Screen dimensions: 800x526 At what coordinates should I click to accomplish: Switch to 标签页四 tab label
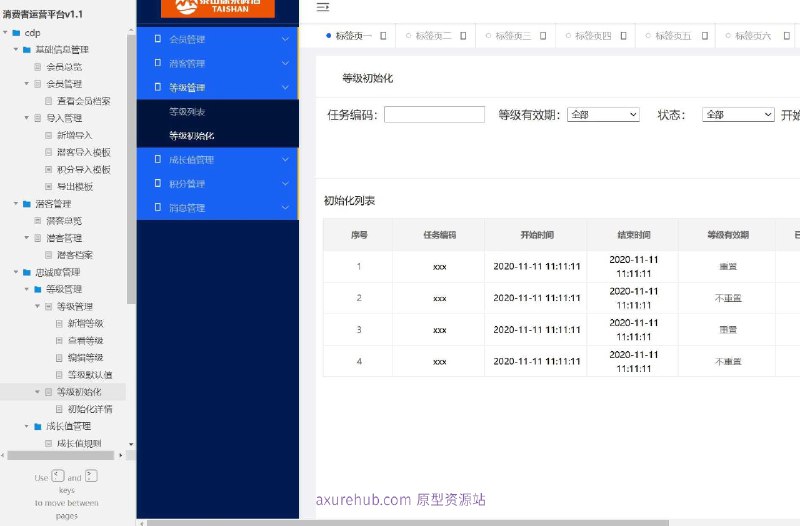point(593,36)
